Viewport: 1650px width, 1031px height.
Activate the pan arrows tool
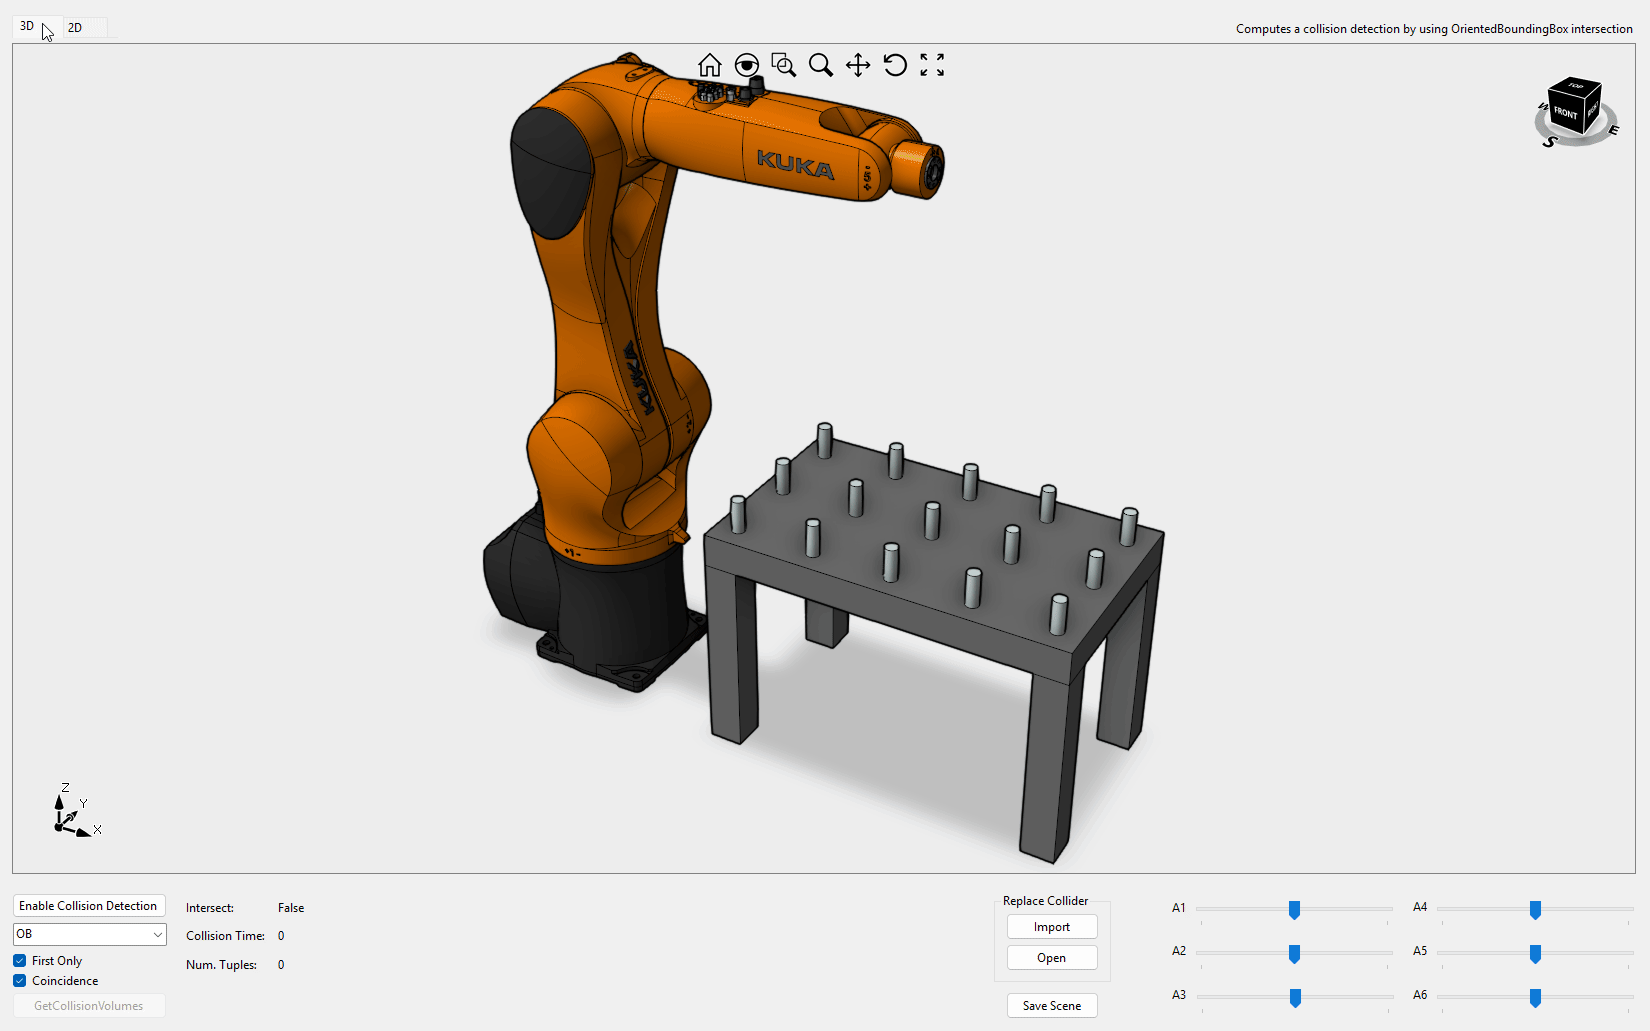857,65
